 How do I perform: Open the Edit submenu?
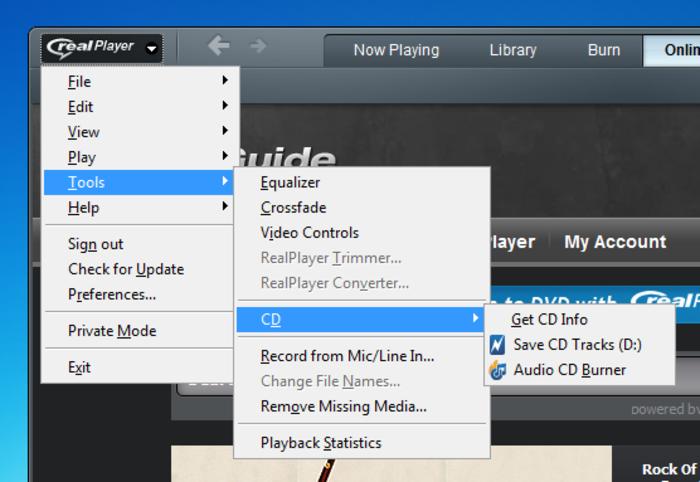(x=138, y=106)
